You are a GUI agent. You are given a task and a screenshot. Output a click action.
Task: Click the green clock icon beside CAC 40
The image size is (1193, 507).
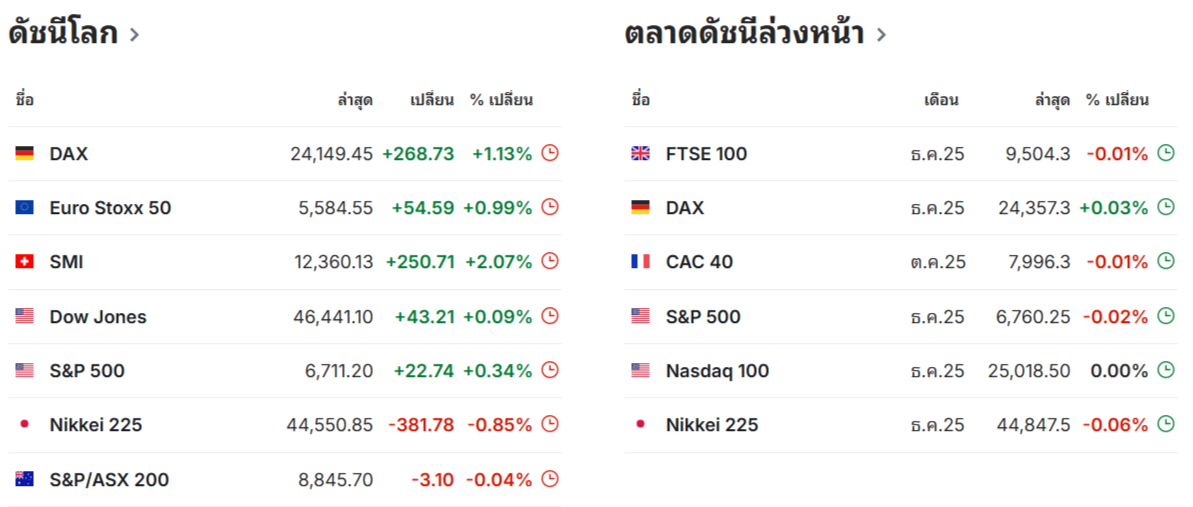coord(1166,261)
